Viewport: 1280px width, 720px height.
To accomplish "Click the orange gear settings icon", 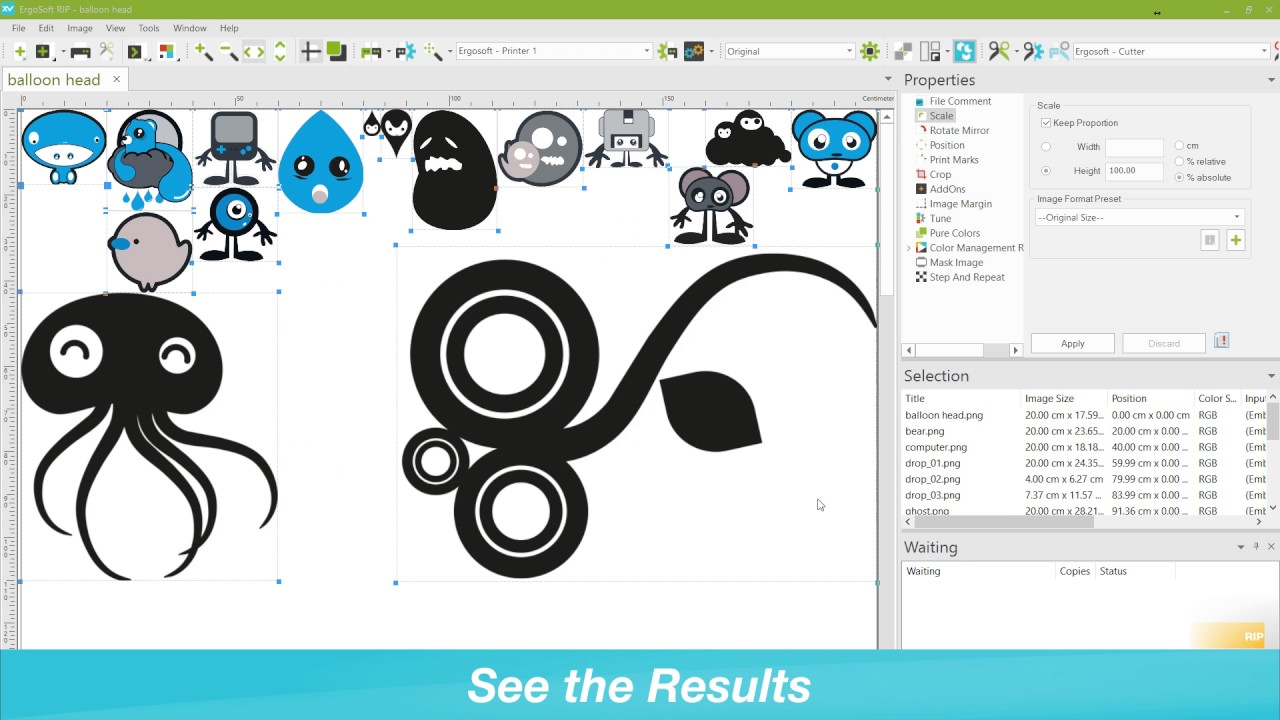I will click(x=694, y=51).
